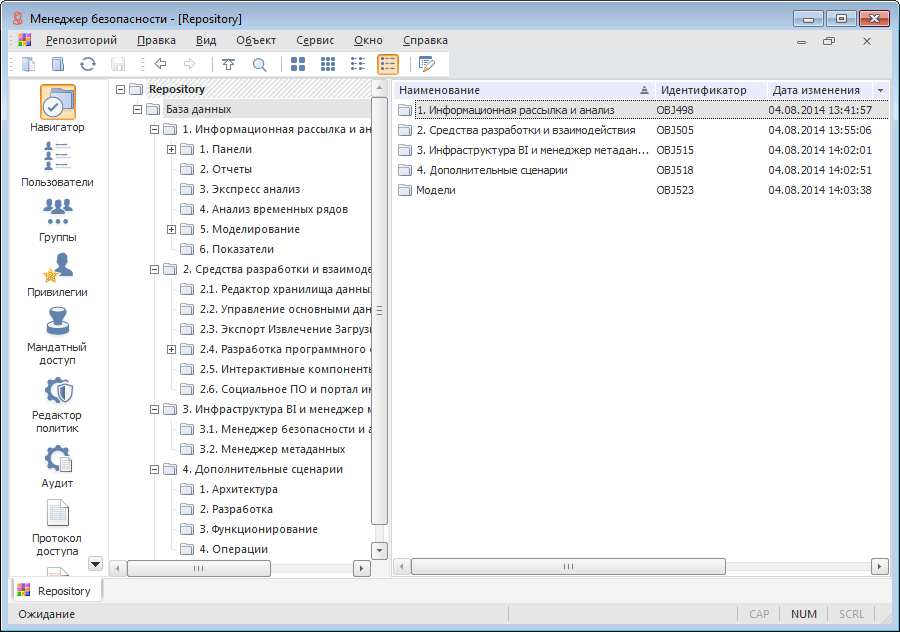This screenshot has width=900, height=632.
Task: Open Привилегии in the sidebar
Action: click(x=57, y=275)
